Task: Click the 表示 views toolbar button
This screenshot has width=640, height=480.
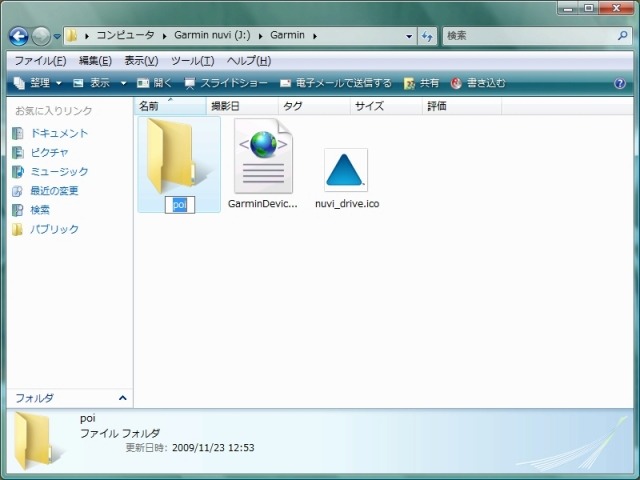Action: pyautogui.click(x=91, y=83)
